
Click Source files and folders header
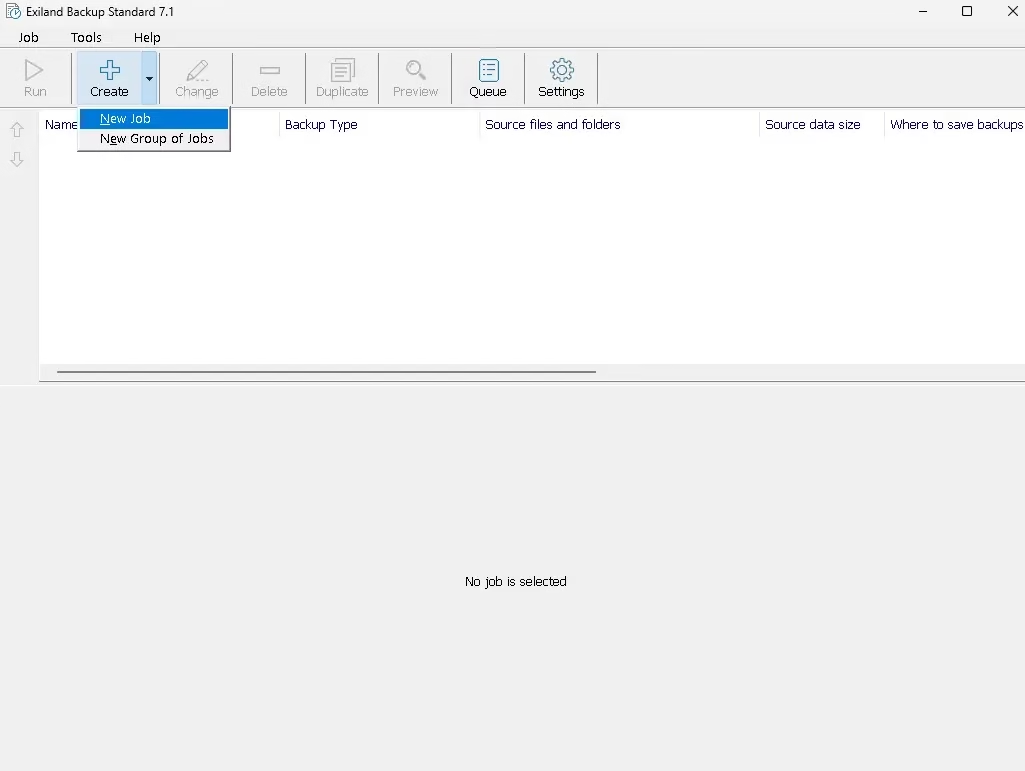coord(552,125)
